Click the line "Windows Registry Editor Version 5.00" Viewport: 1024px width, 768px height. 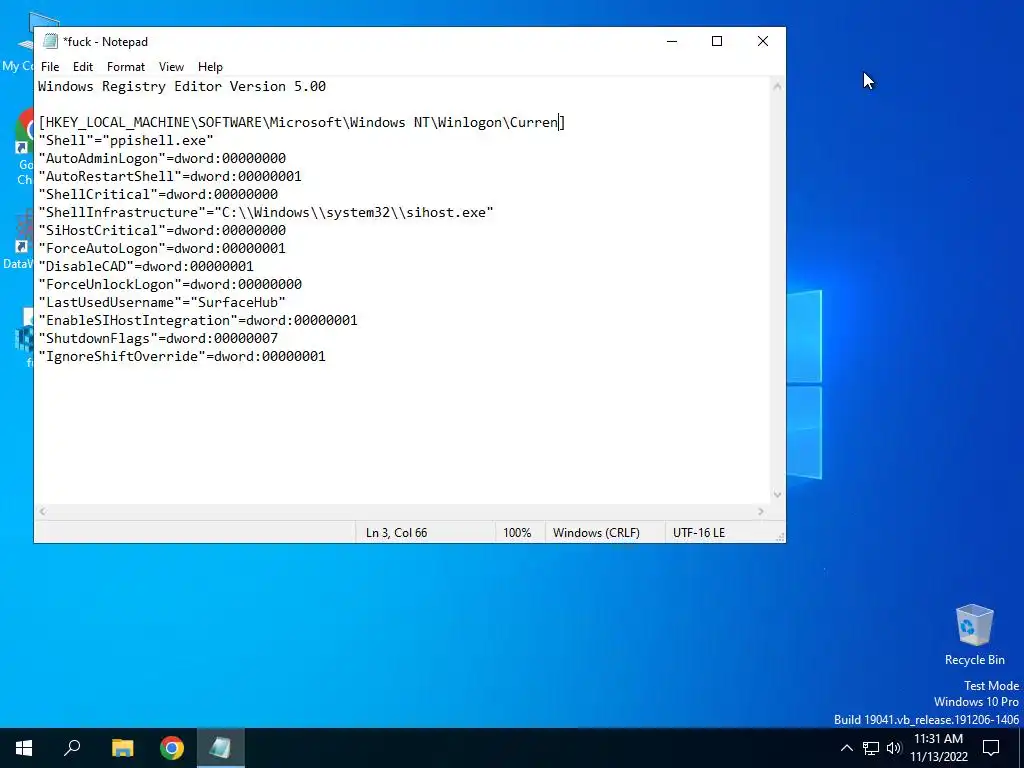[182, 86]
